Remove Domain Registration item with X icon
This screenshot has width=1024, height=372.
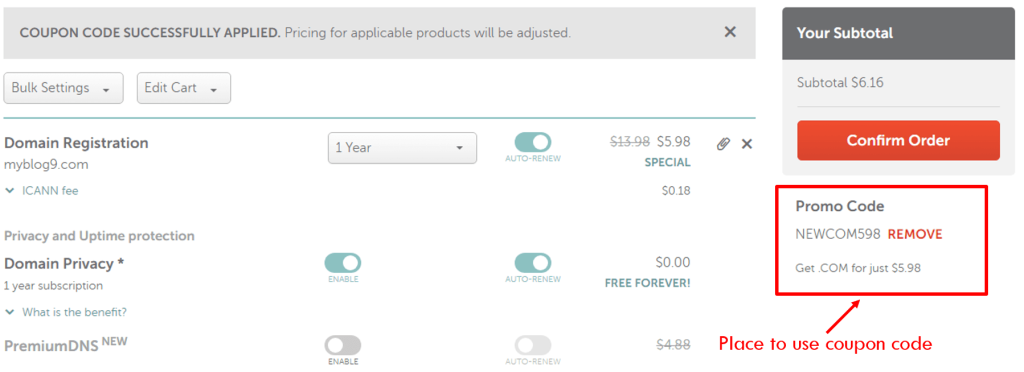[x=747, y=144]
